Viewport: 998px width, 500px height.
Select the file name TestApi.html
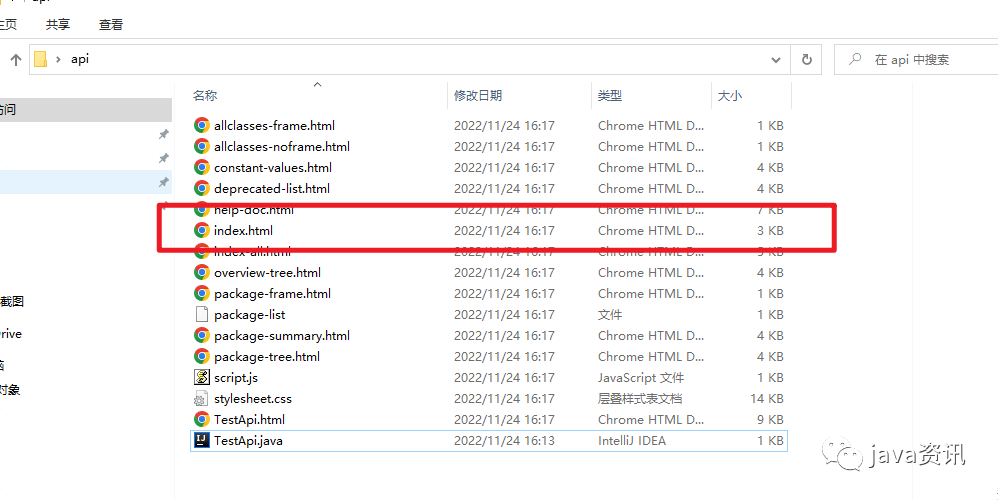pyautogui.click(x=250, y=419)
